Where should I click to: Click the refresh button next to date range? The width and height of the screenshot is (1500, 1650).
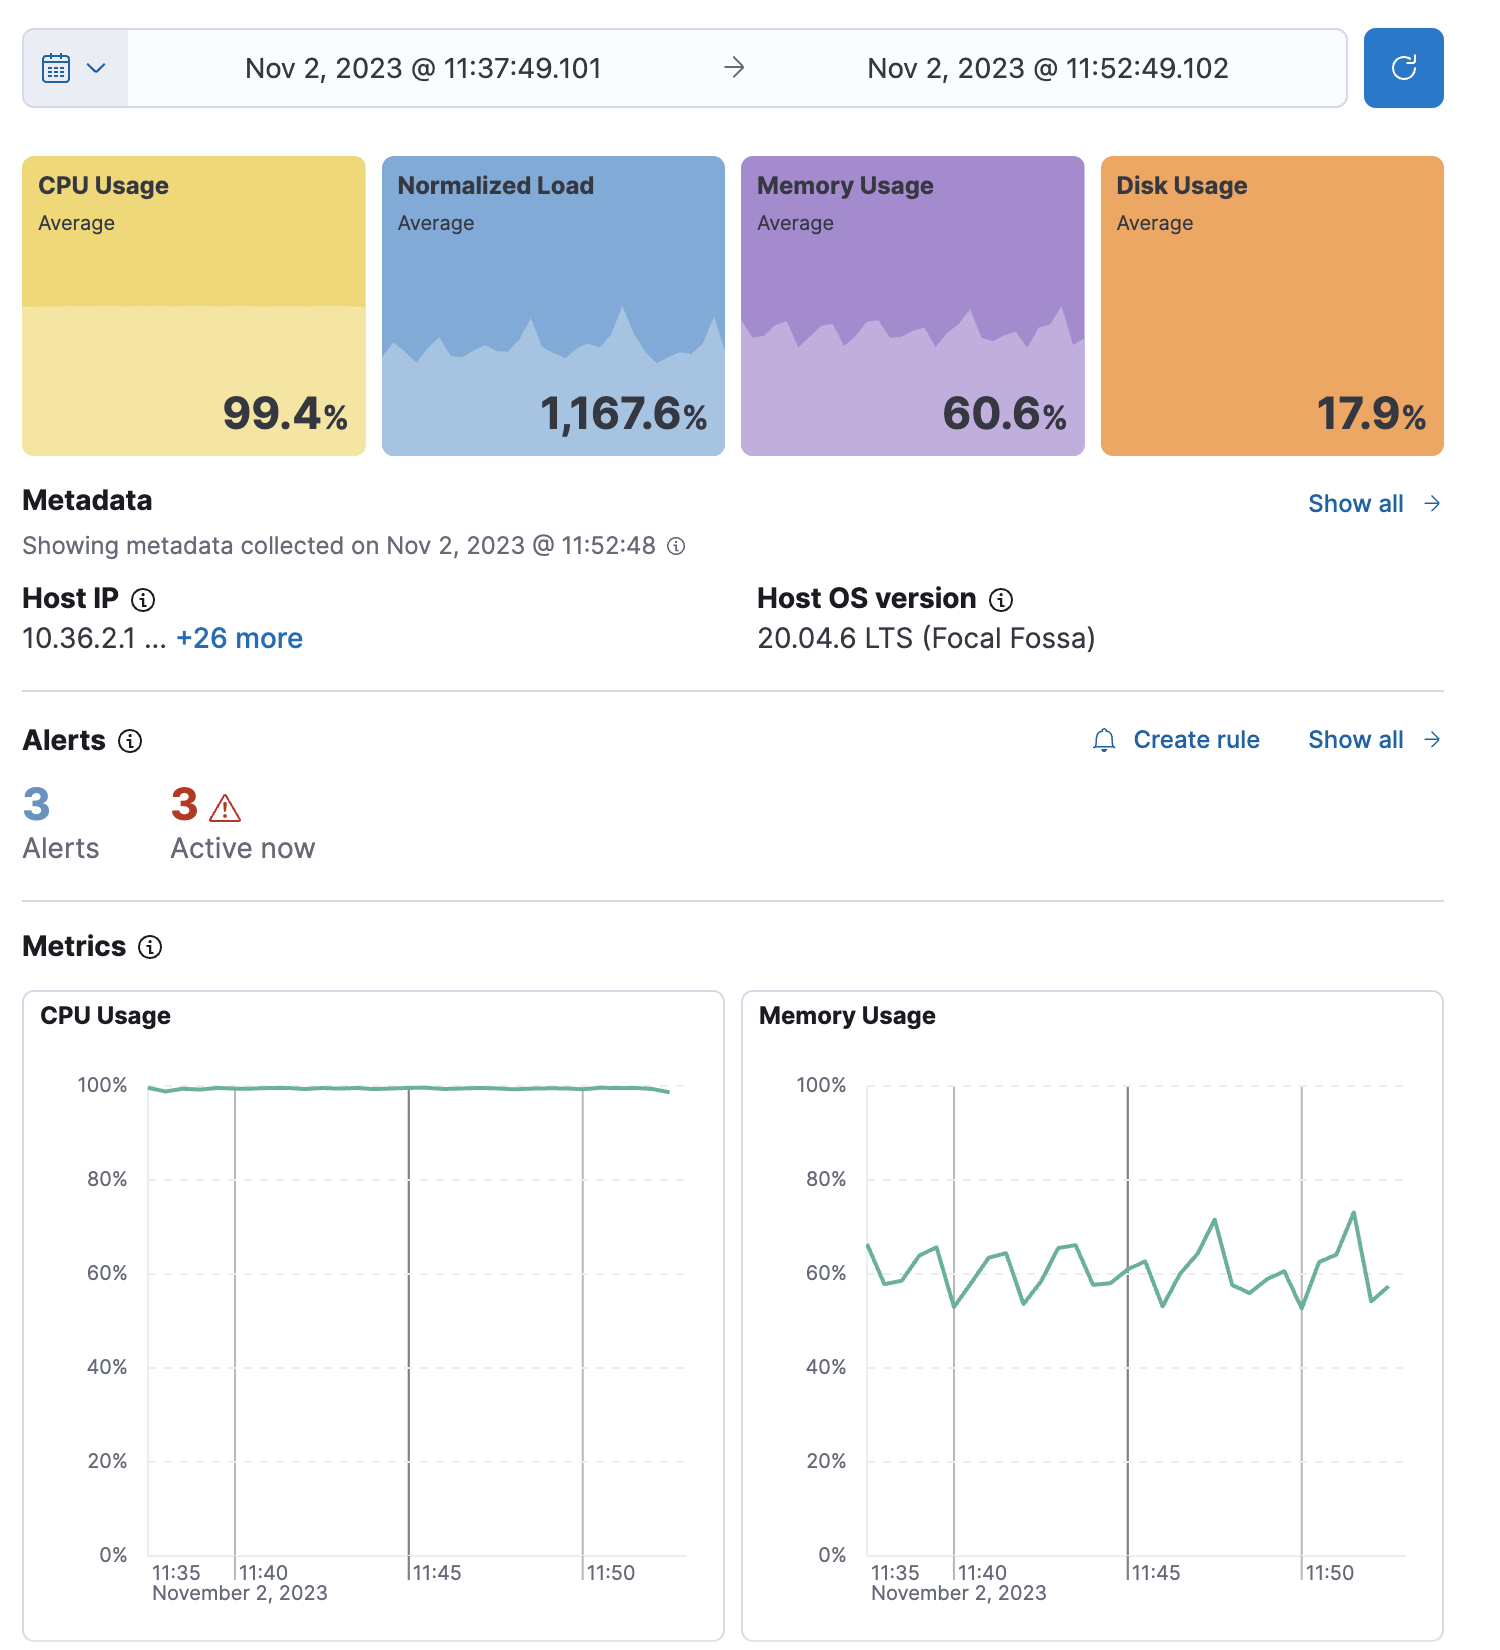pos(1403,68)
